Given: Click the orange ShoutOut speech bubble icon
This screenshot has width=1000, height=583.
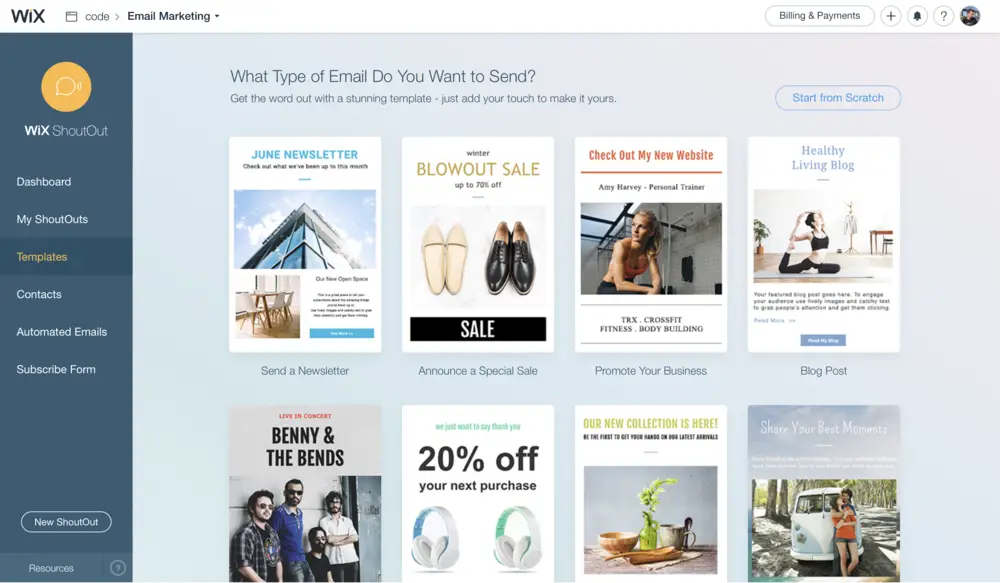Looking at the screenshot, I should pos(66,87).
